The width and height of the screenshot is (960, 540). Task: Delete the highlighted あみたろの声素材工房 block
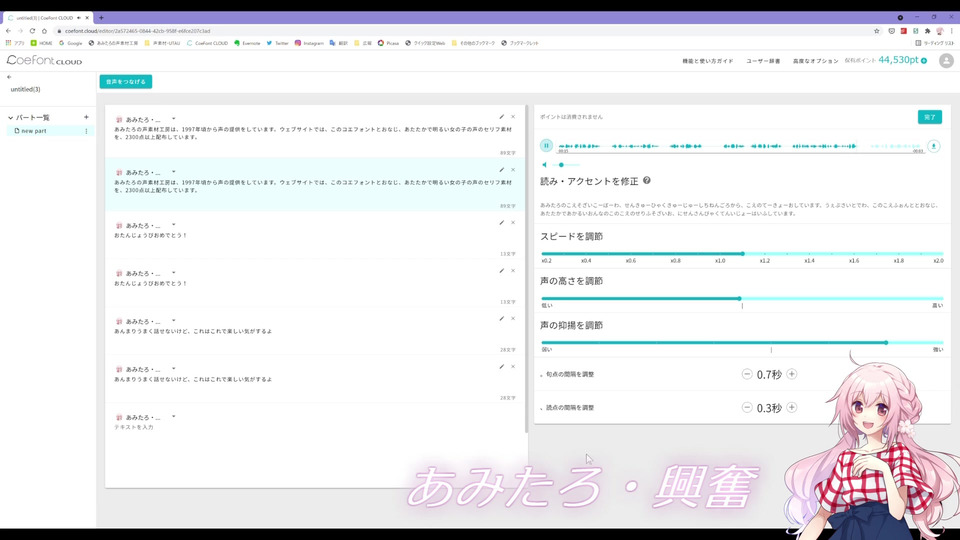513,170
